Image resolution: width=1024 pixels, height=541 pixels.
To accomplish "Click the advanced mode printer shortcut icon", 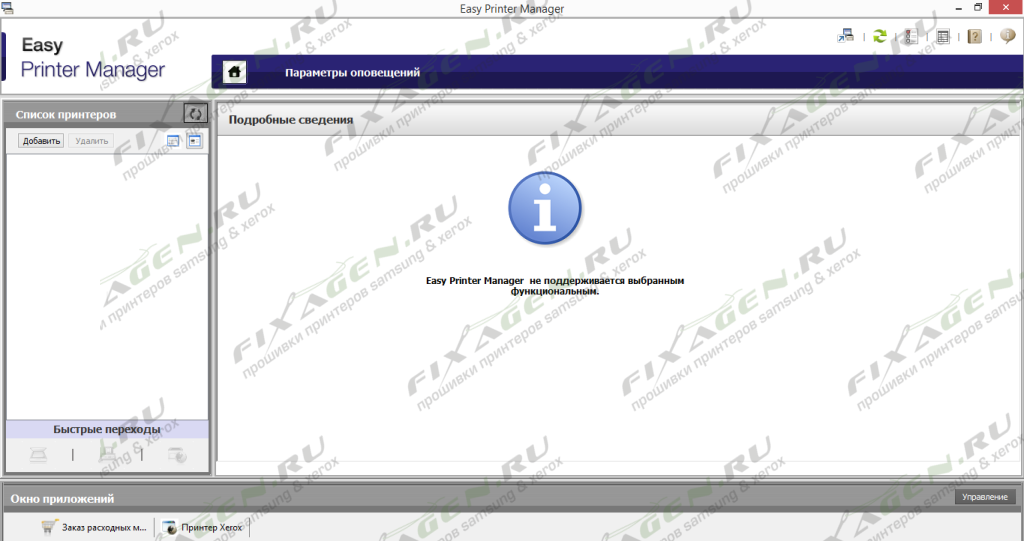I will (846, 36).
